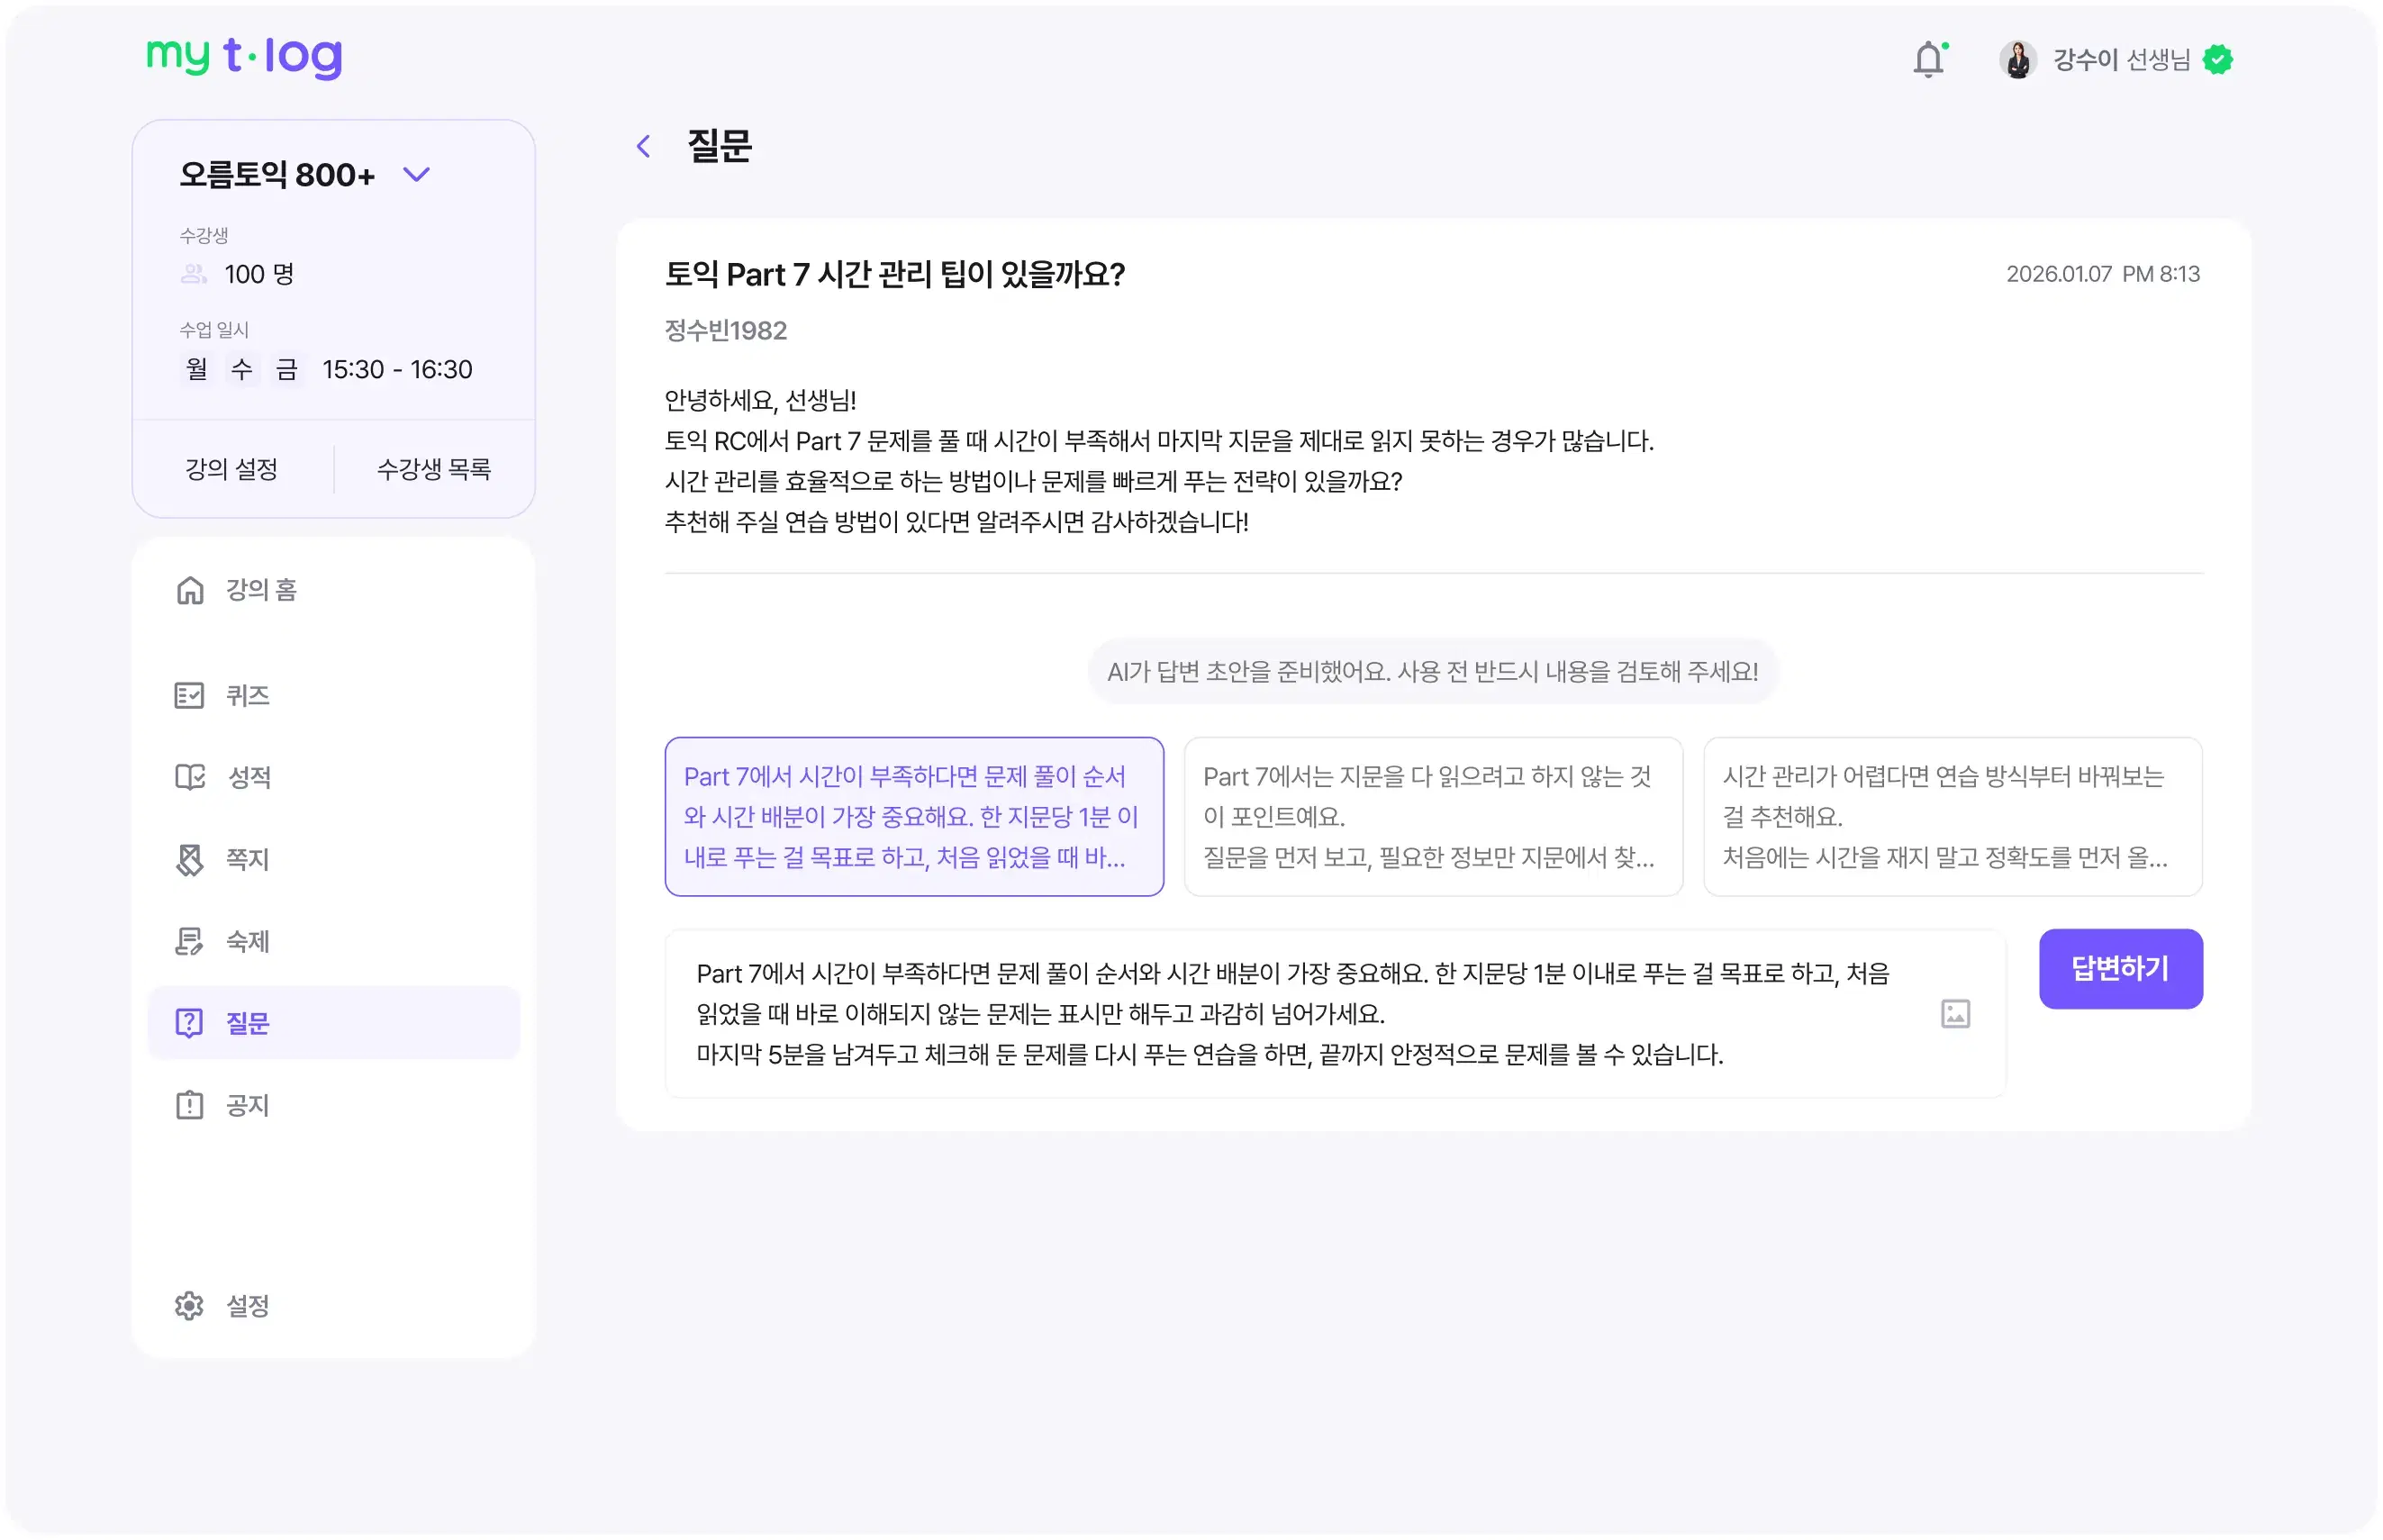2383x1540 pixels.
Task: Open 수강생 목록
Action: [434, 469]
